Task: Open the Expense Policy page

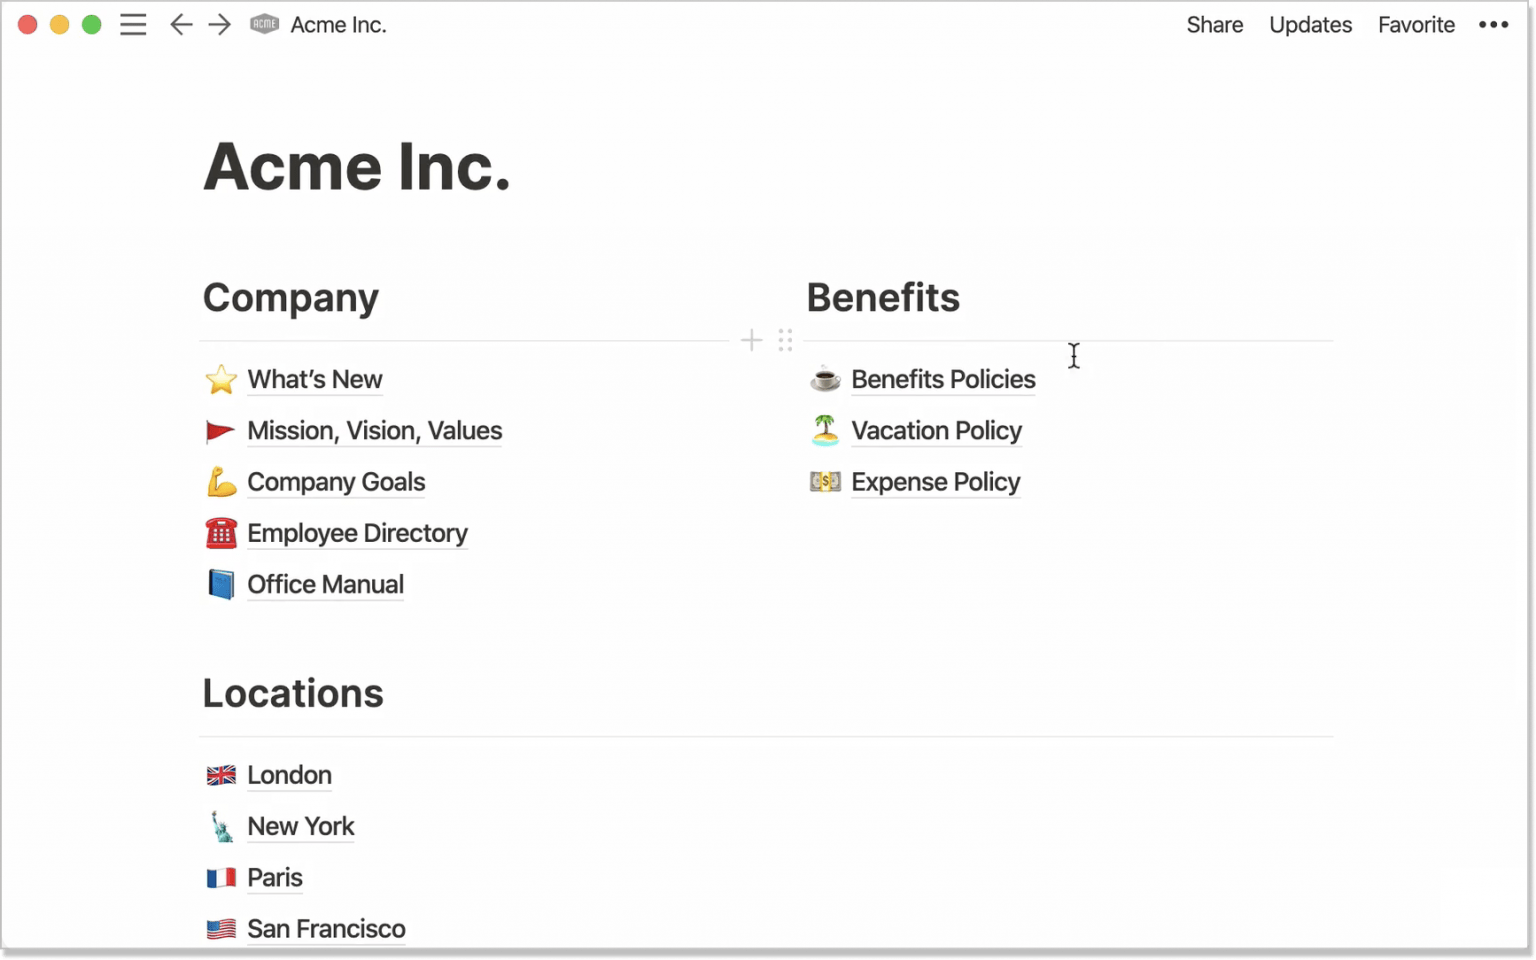Action: tap(935, 482)
